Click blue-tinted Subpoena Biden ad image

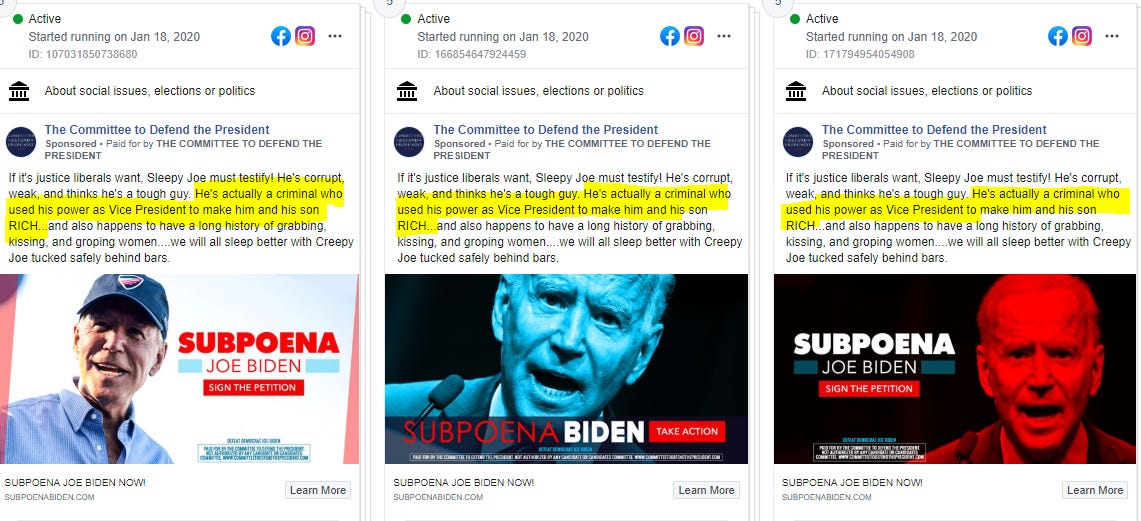click(566, 369)
